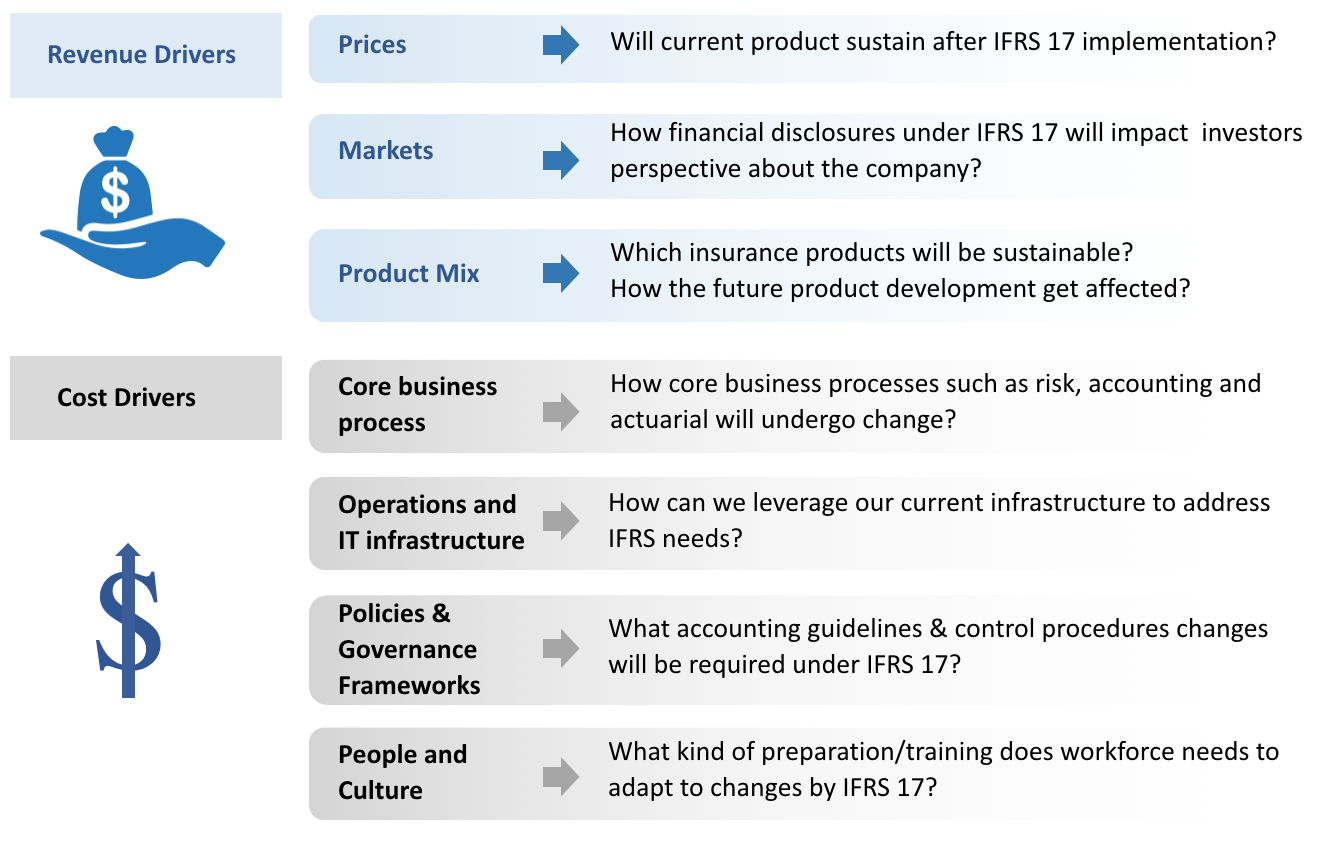1330x850 pixels.
Task: Select the Revenue Drivers header box
Action: [x=145, y=55]
